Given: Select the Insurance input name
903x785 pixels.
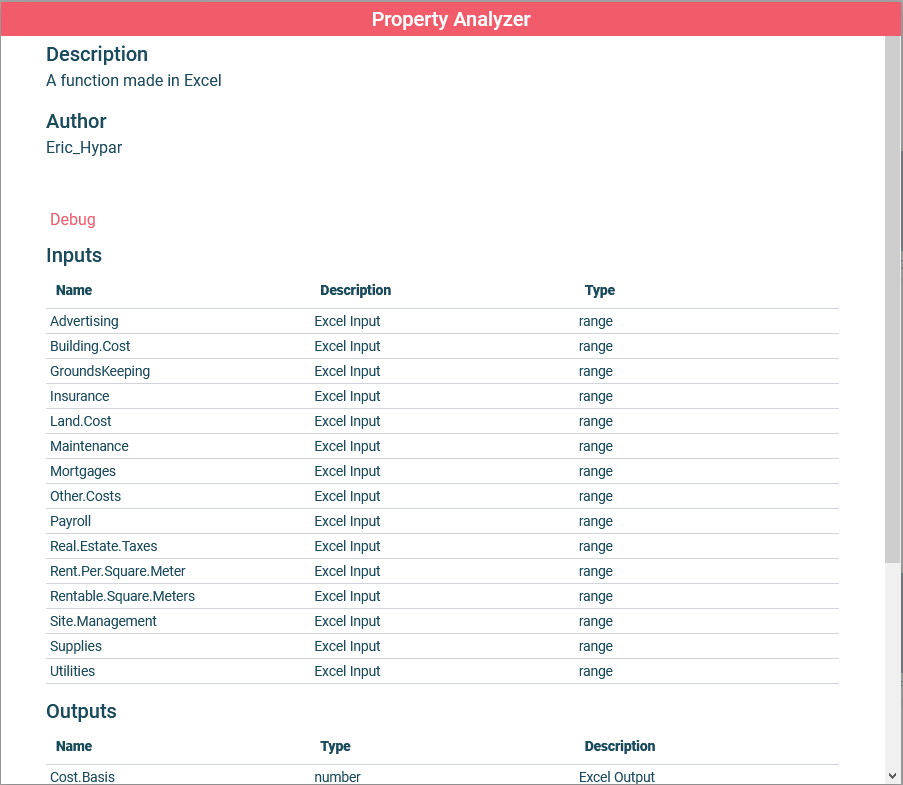Looking at the screenshot, I should click(79, 396).
